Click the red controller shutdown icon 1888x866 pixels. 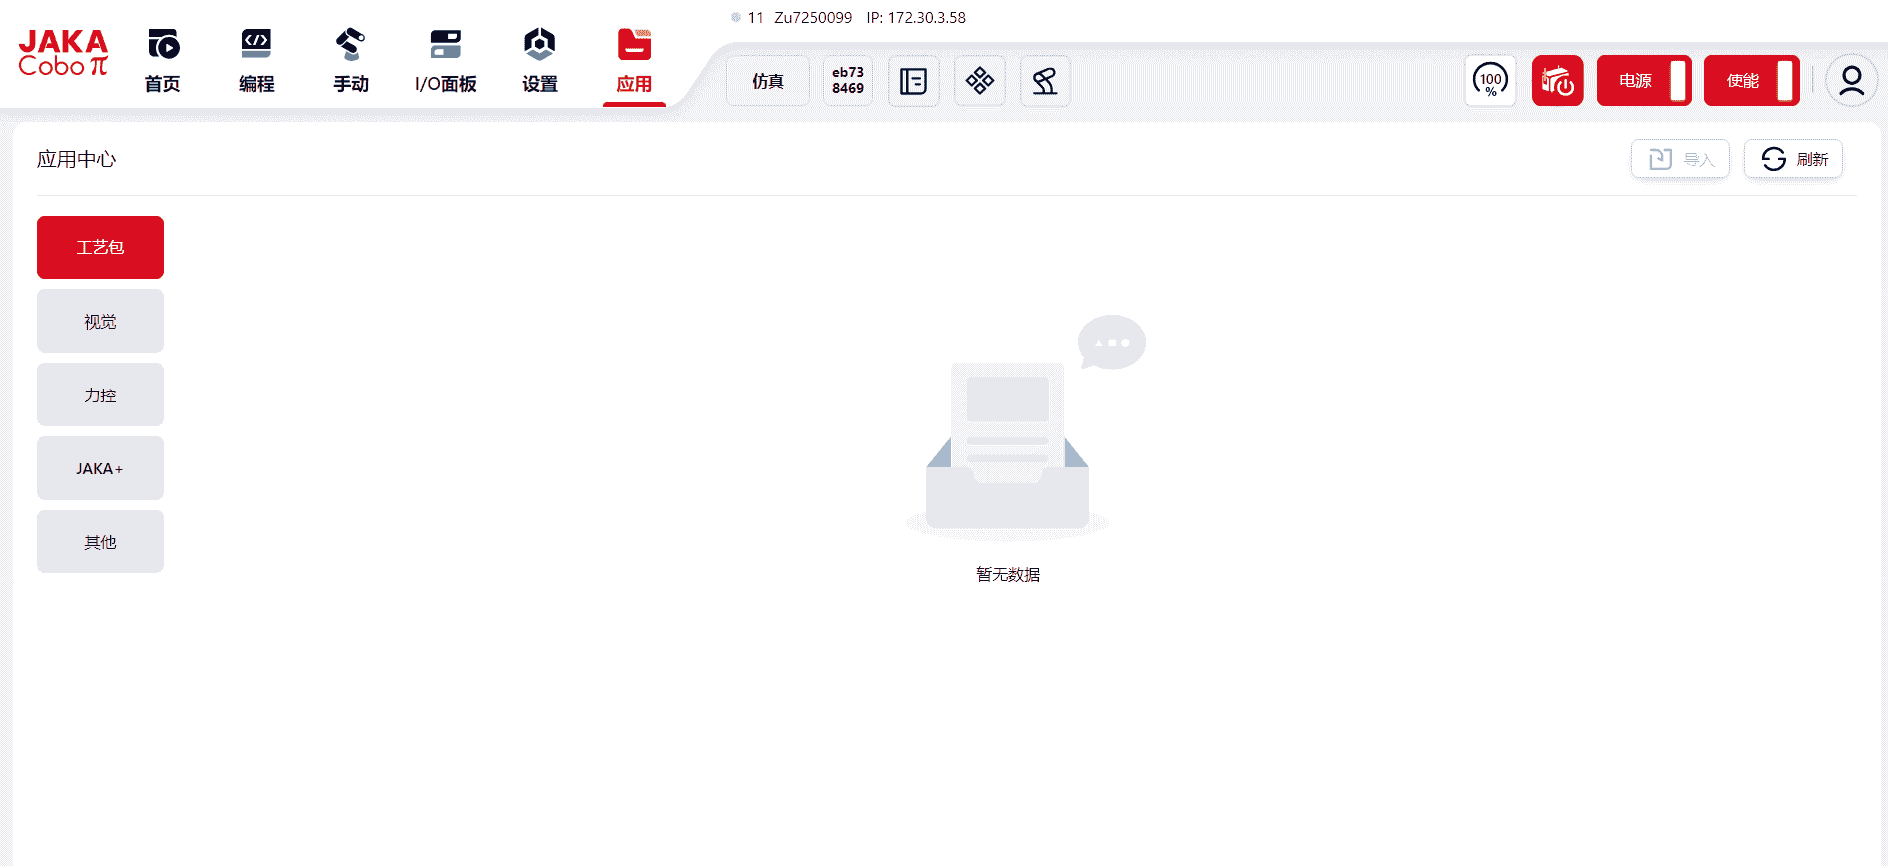[1557, 81]
